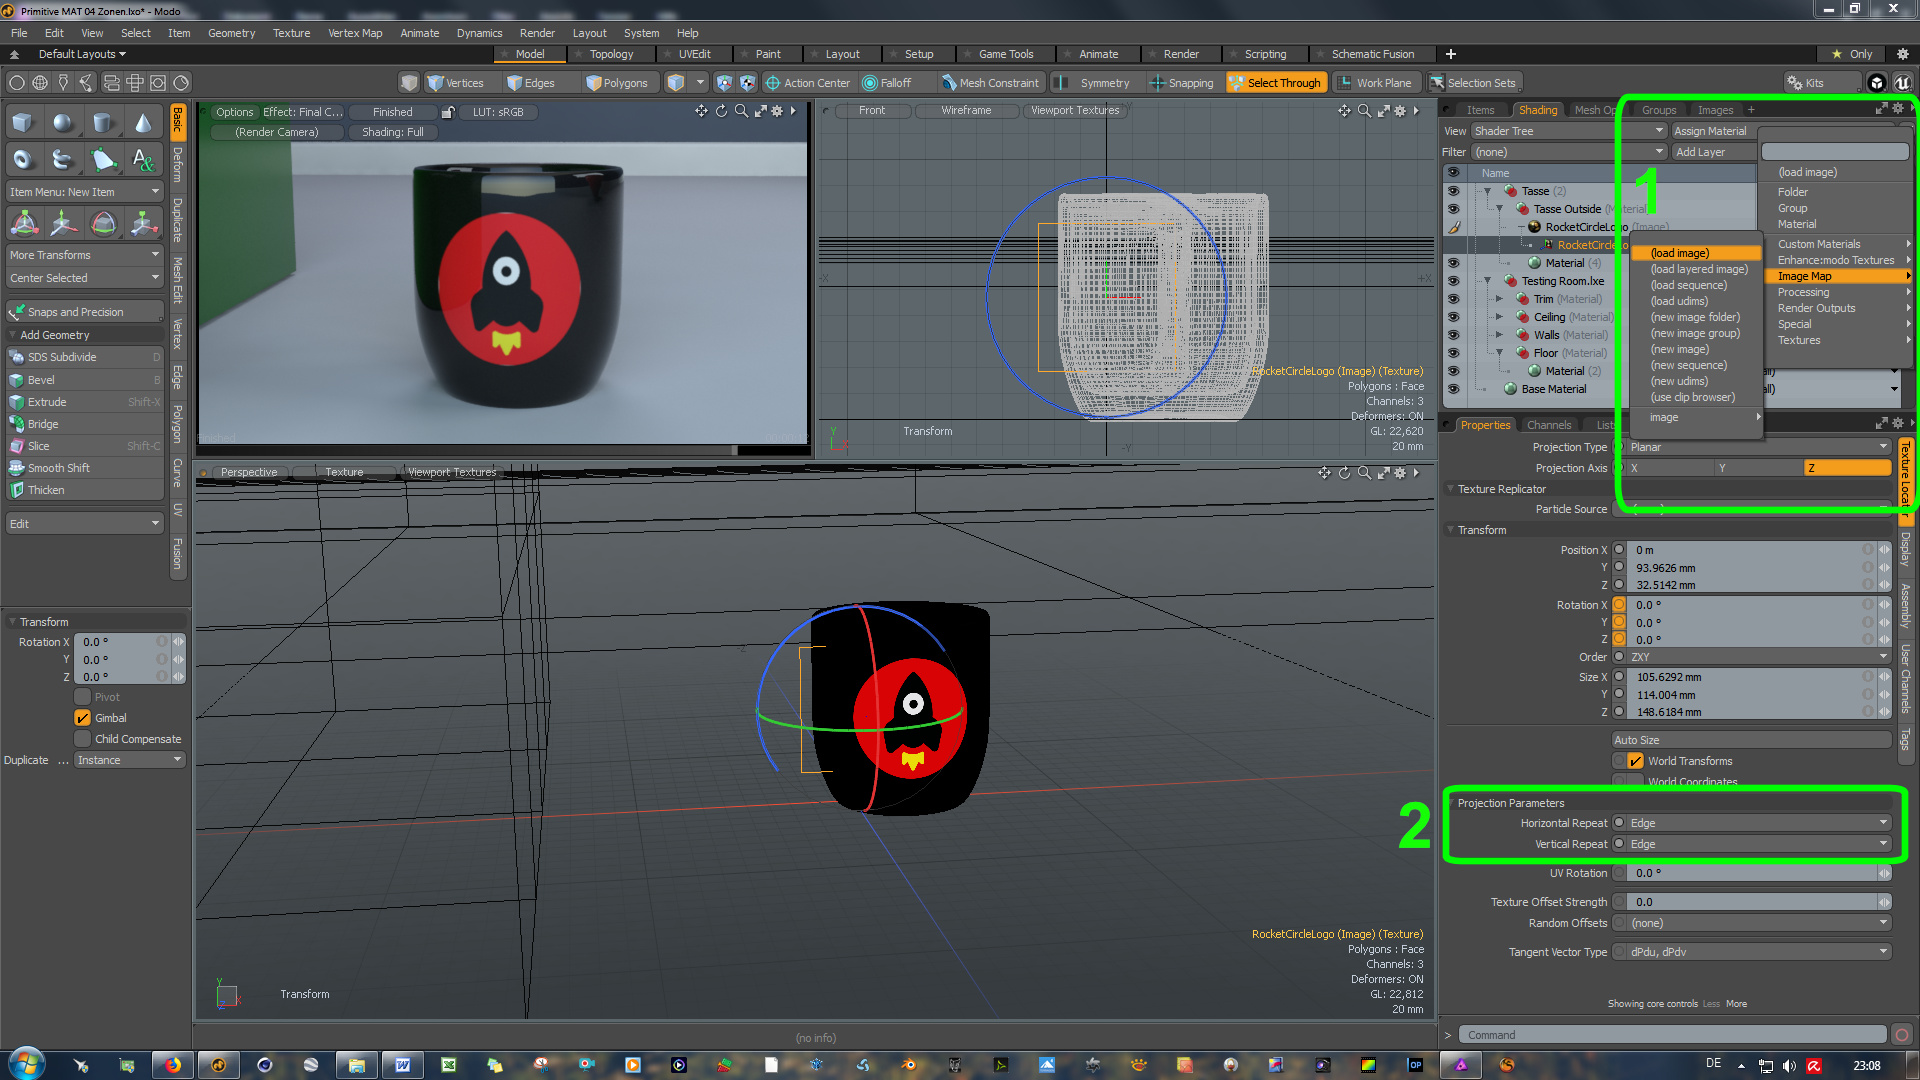Hide the Testing Room.lxe layer

tap(1453, 281)
